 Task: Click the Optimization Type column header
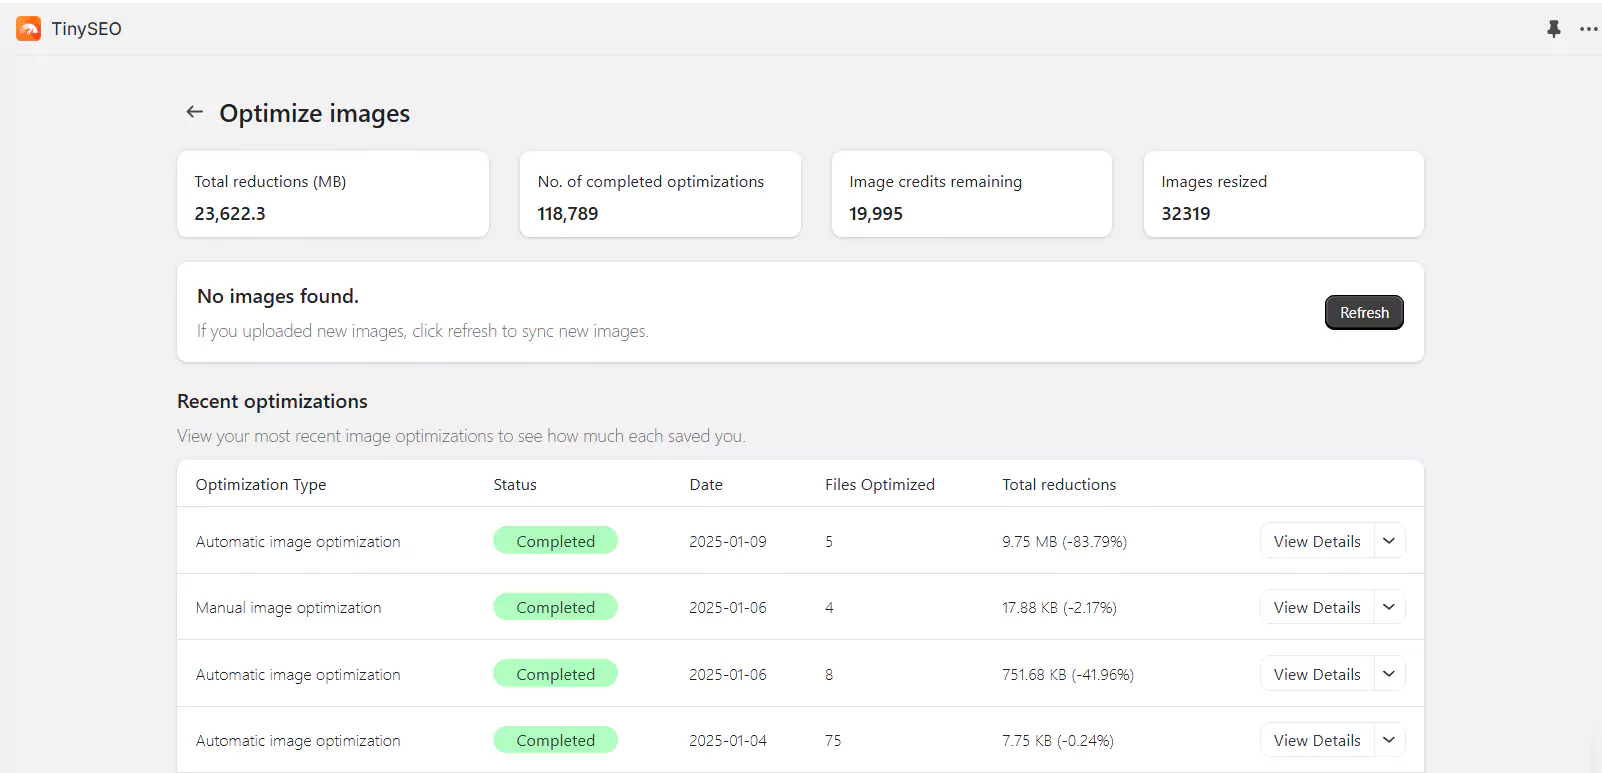tap(261, 485)
